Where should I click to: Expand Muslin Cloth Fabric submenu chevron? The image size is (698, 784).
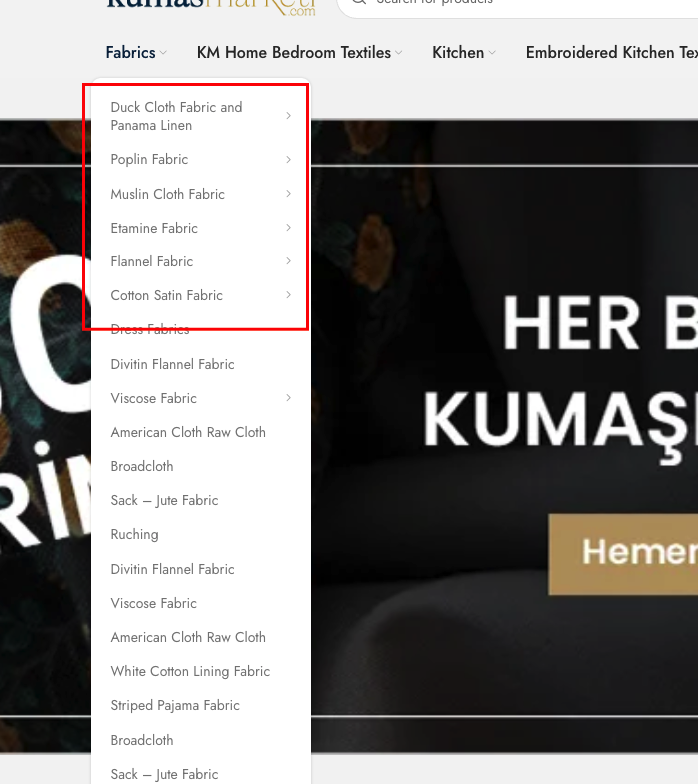click(288, 194)
